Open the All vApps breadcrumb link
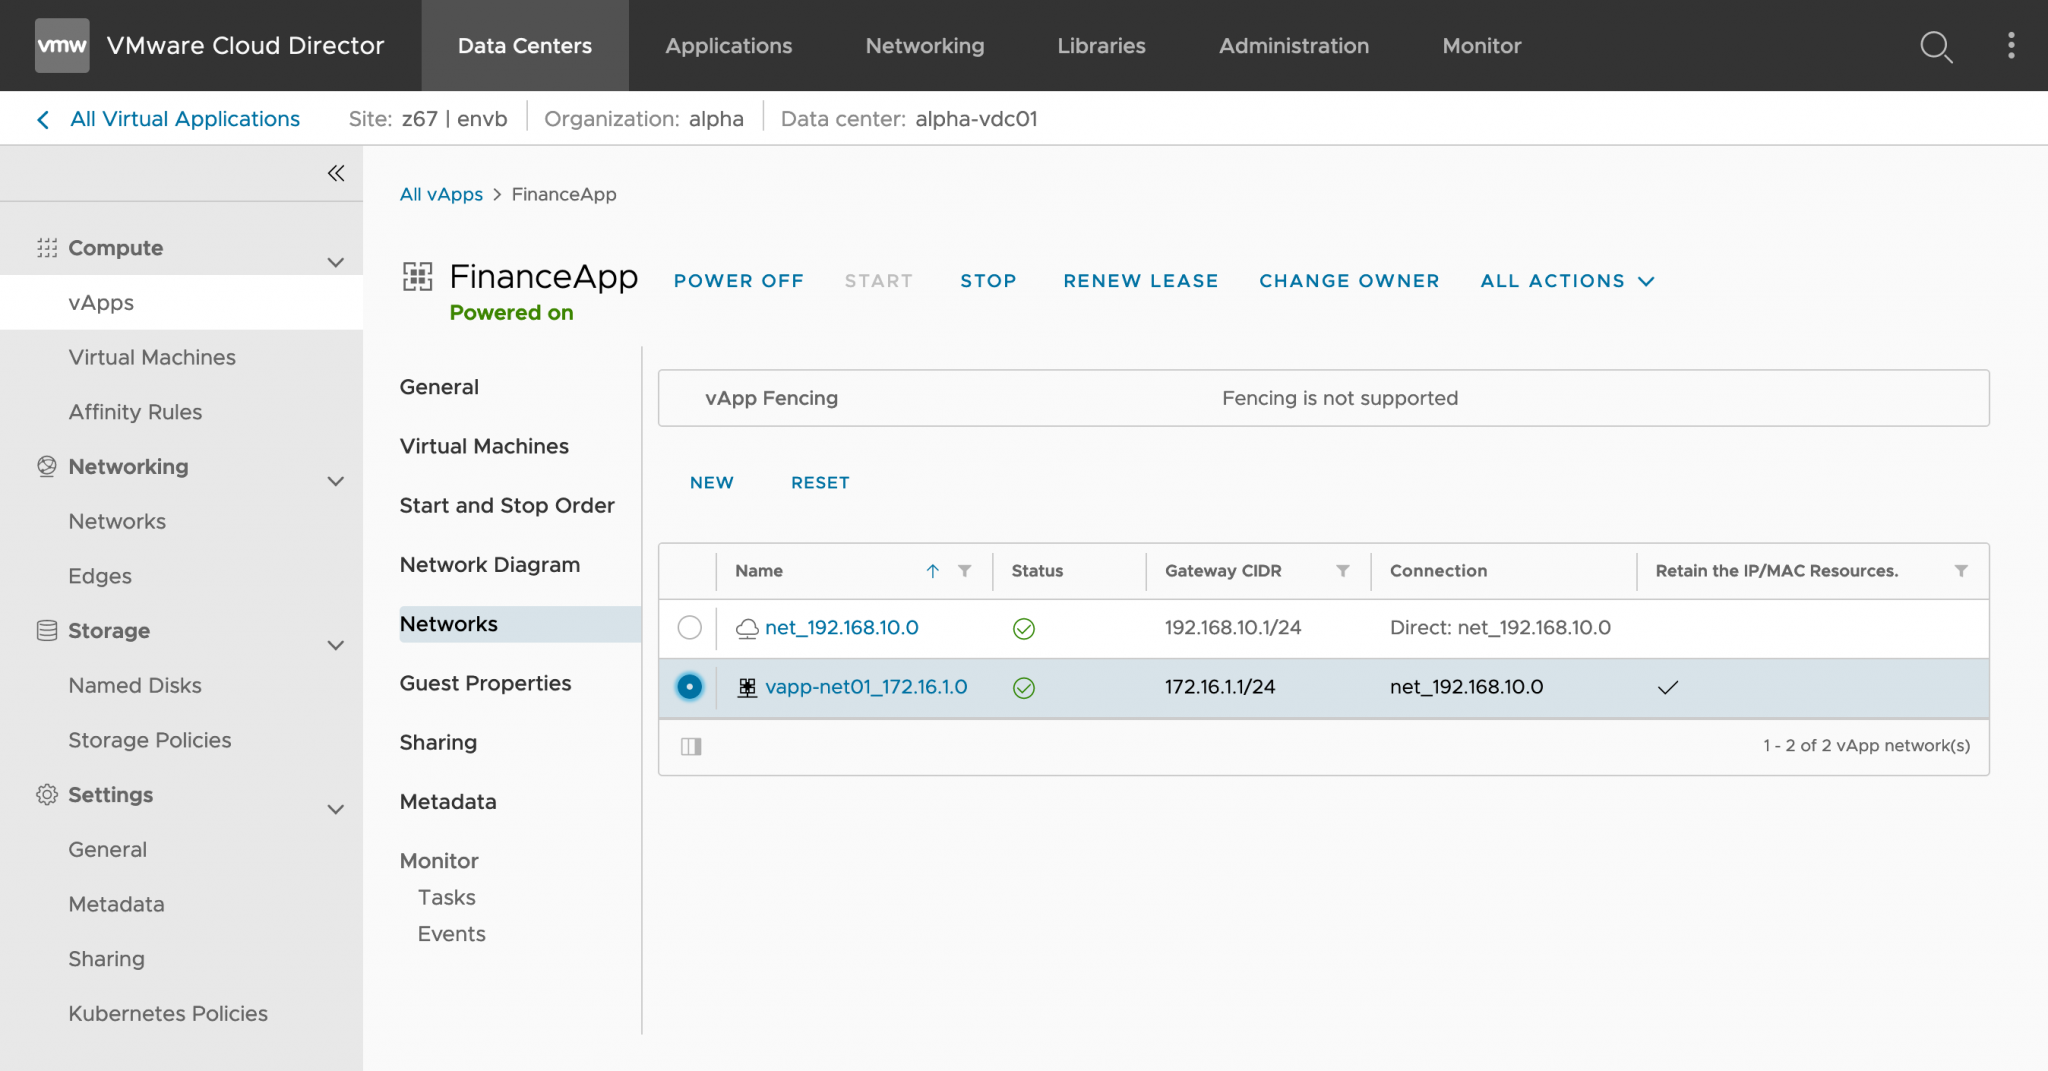This screenshot has width=2048, height=1071. 441,194
